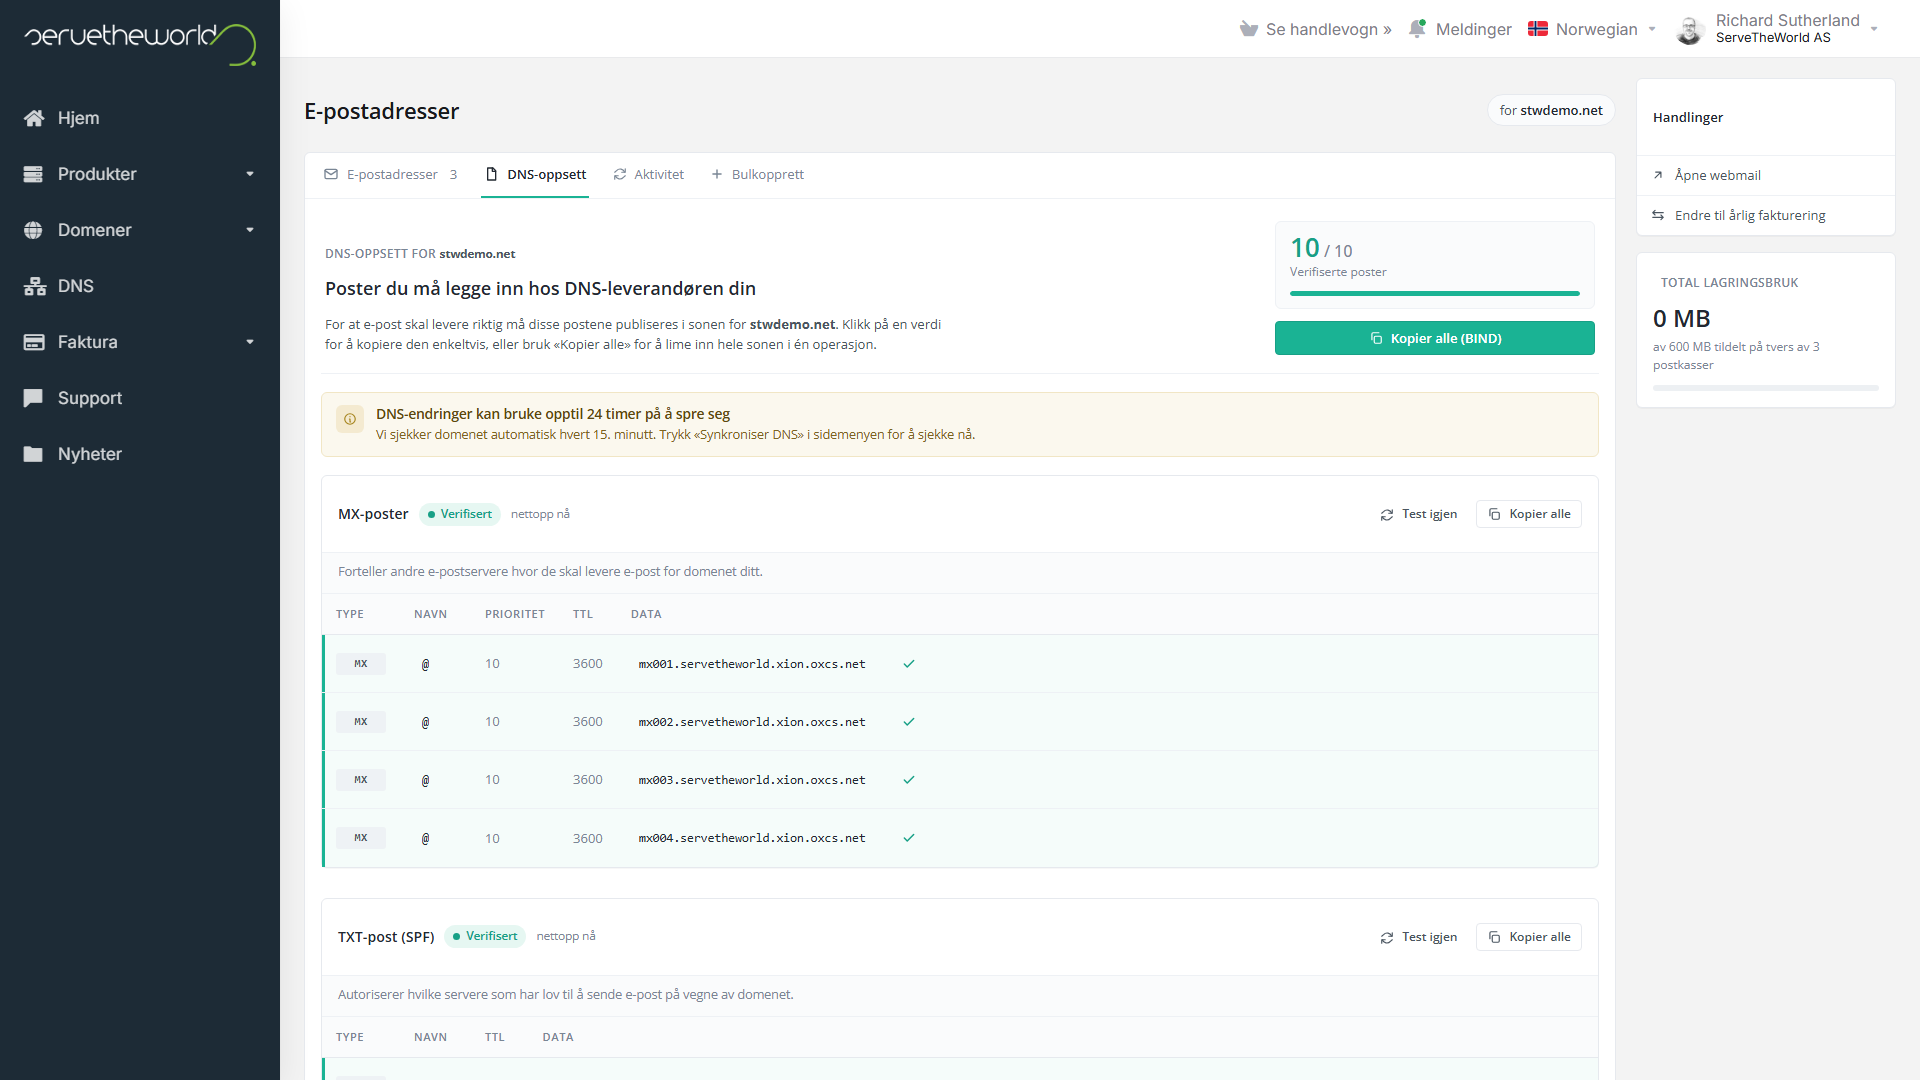Click the Domener globe icon
The image size is (1920, 1080).
[x=34, y=230]
